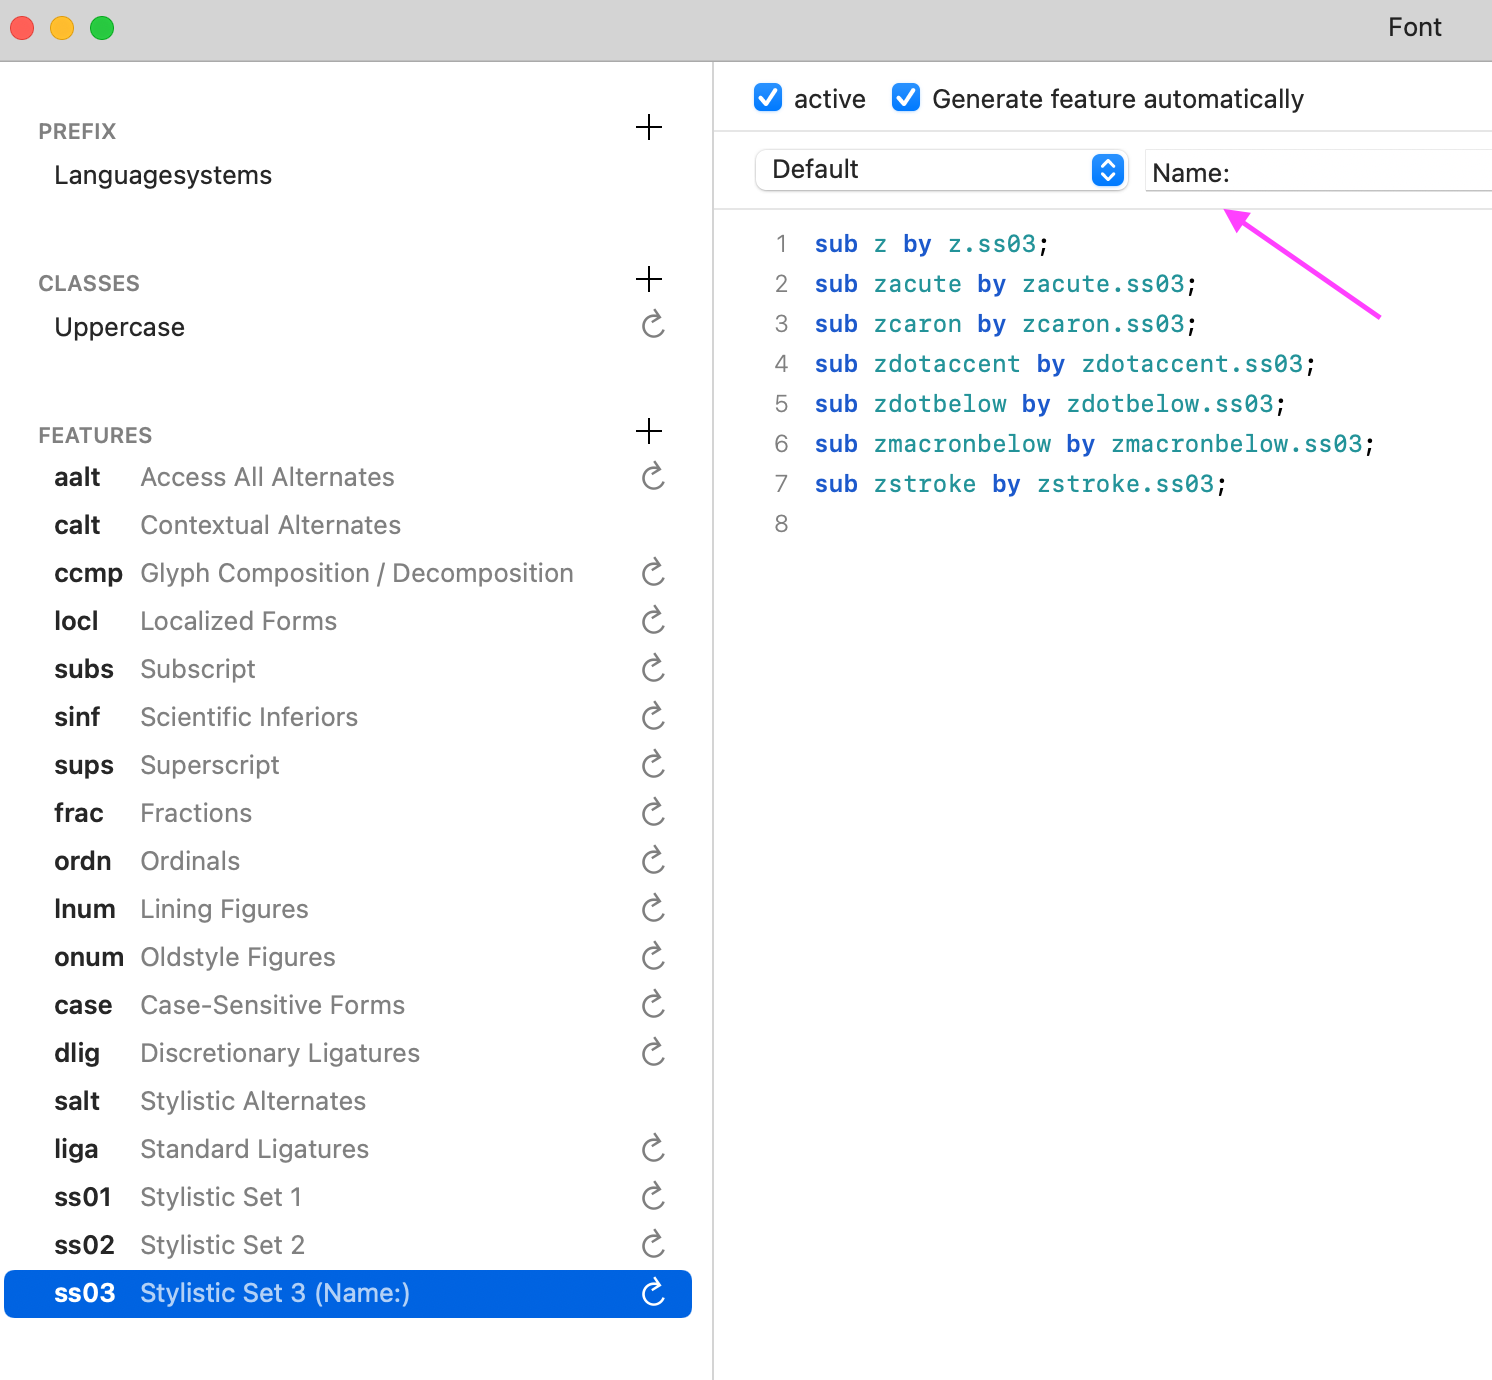The height and width of the screenshot is (1380, 1492).
Task: Regenerate the sups Superscript feature
Action: point(652,764)
